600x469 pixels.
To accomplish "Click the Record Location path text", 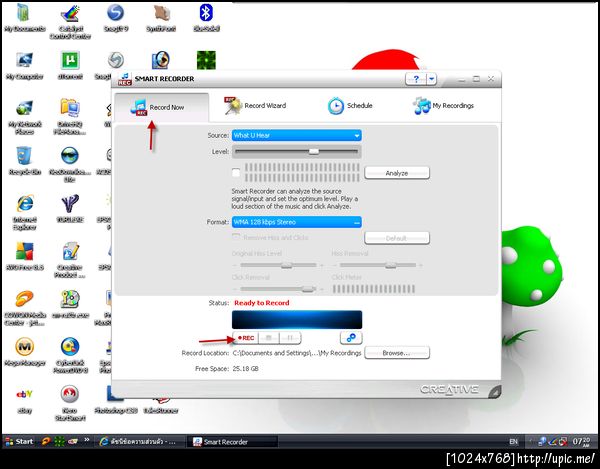I will [x=297, y=353].
